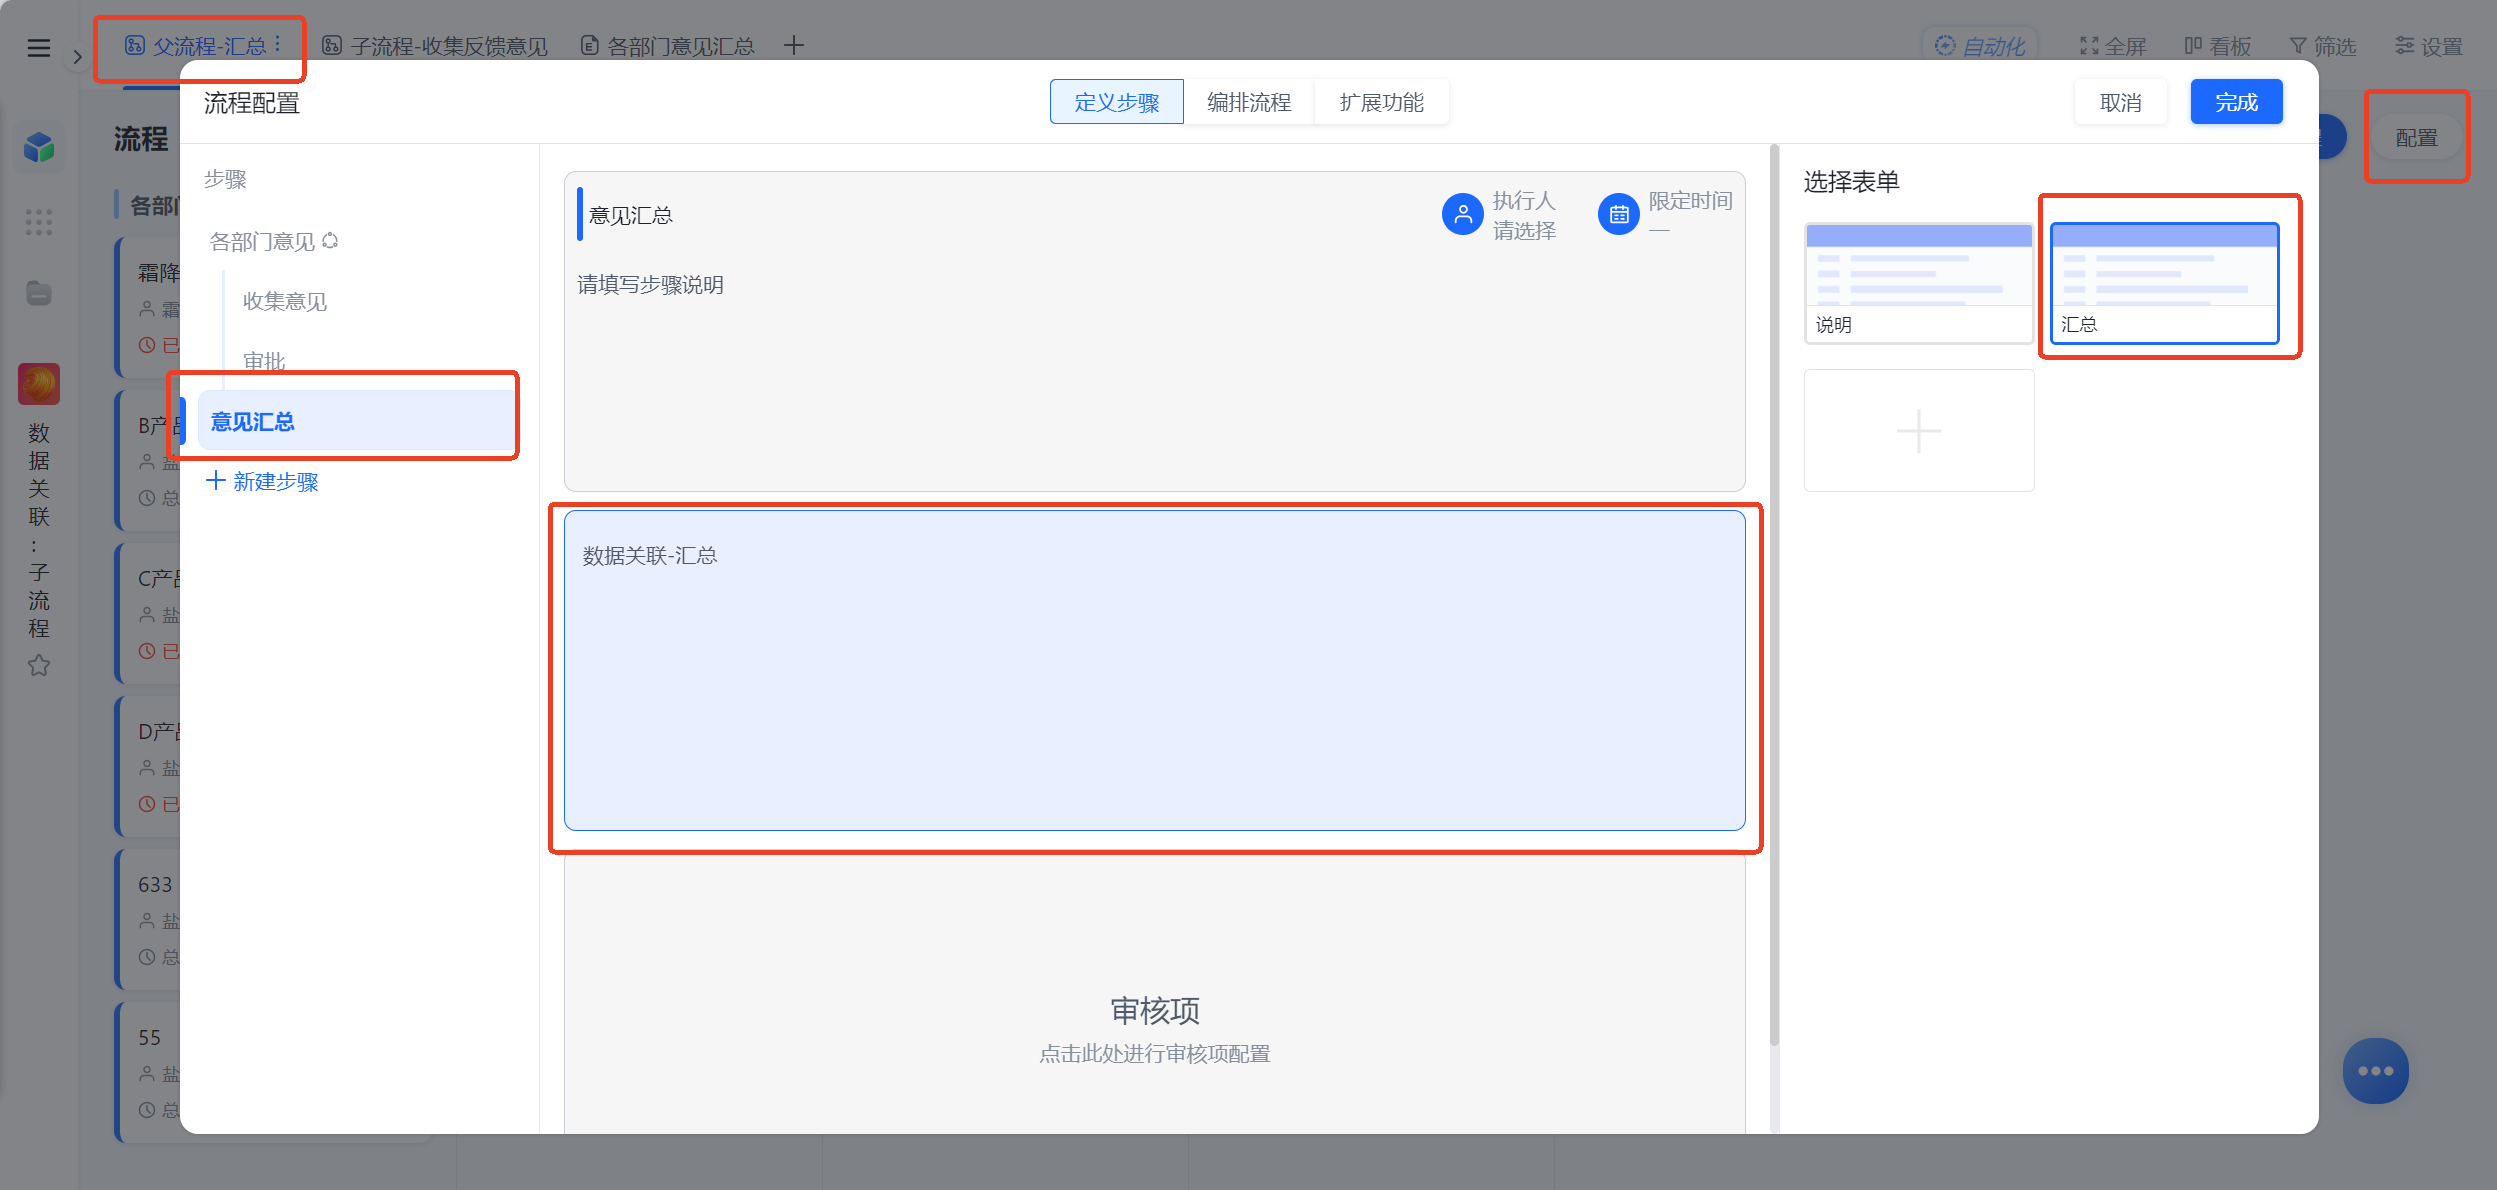Open the hamburger menu icon
Screen dimensions: 2497x1190
(x=39, y=47)
